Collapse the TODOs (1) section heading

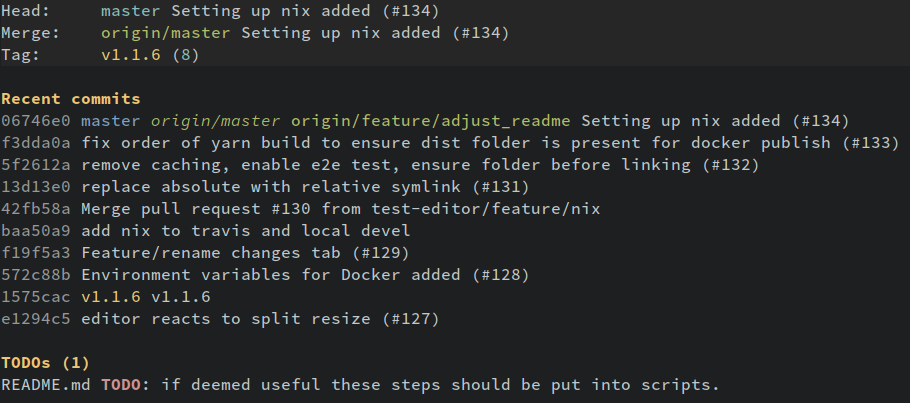coord(45,363)
